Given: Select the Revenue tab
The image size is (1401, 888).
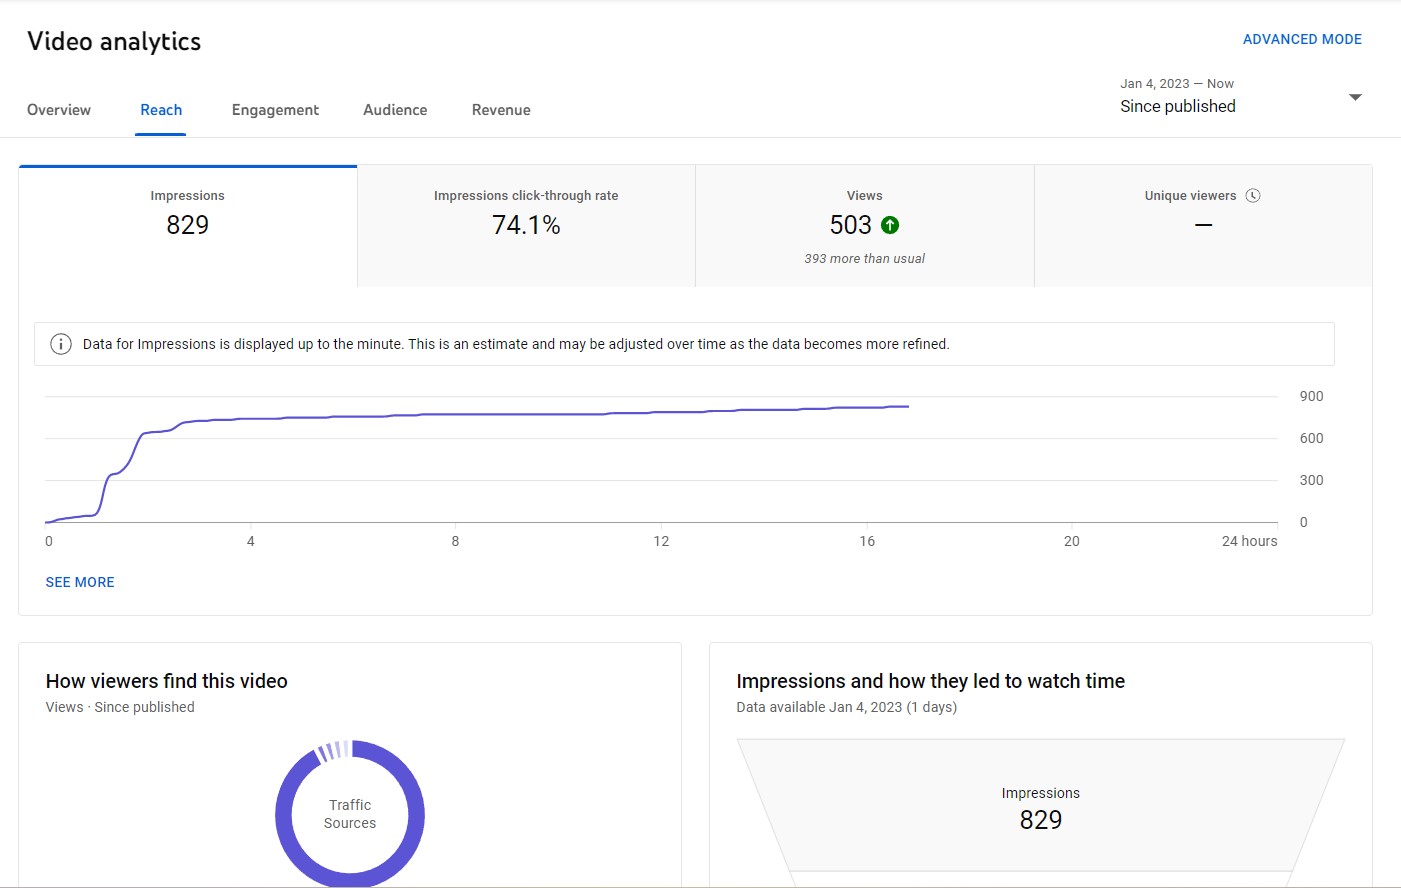Looking at the screenshot, I should [501, 110].
